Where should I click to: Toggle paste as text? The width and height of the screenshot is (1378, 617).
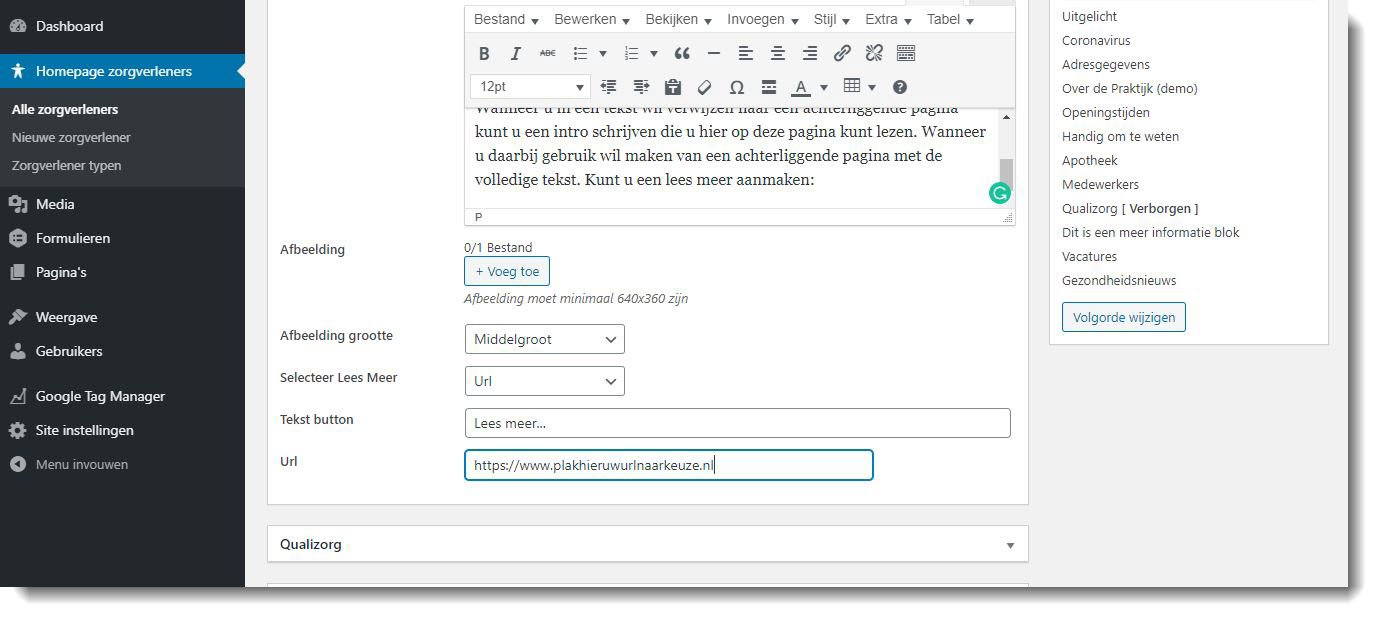(673, 87)
